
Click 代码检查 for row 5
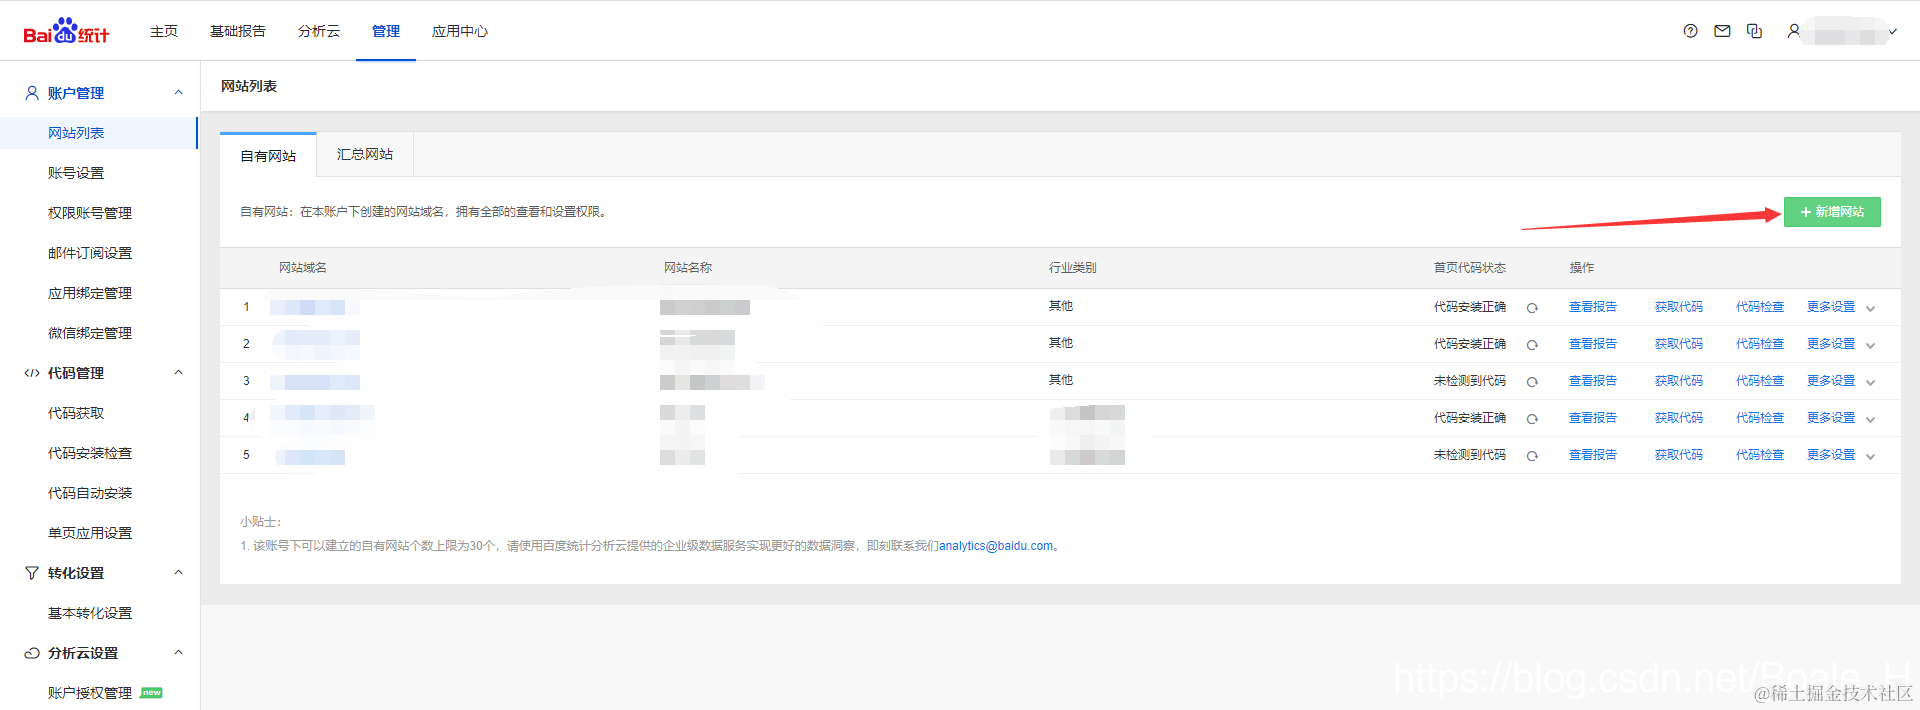[1760, 455]
